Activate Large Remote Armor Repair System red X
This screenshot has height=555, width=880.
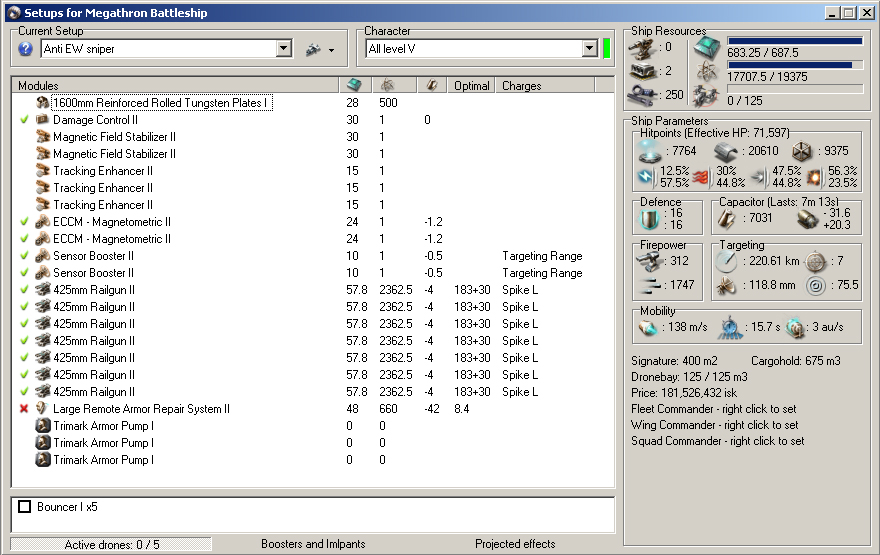coord(24,409)
